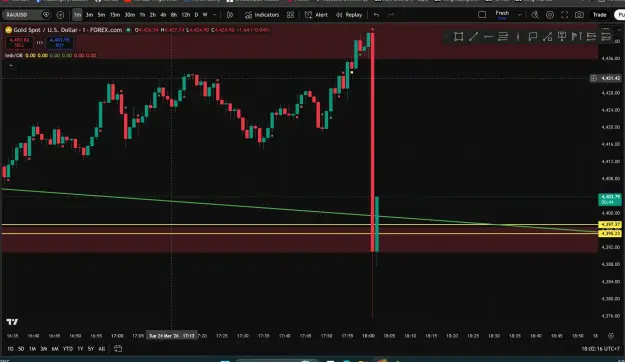
Task: Open the candlestick chart type selector
Action: click(x=230, y=15)
